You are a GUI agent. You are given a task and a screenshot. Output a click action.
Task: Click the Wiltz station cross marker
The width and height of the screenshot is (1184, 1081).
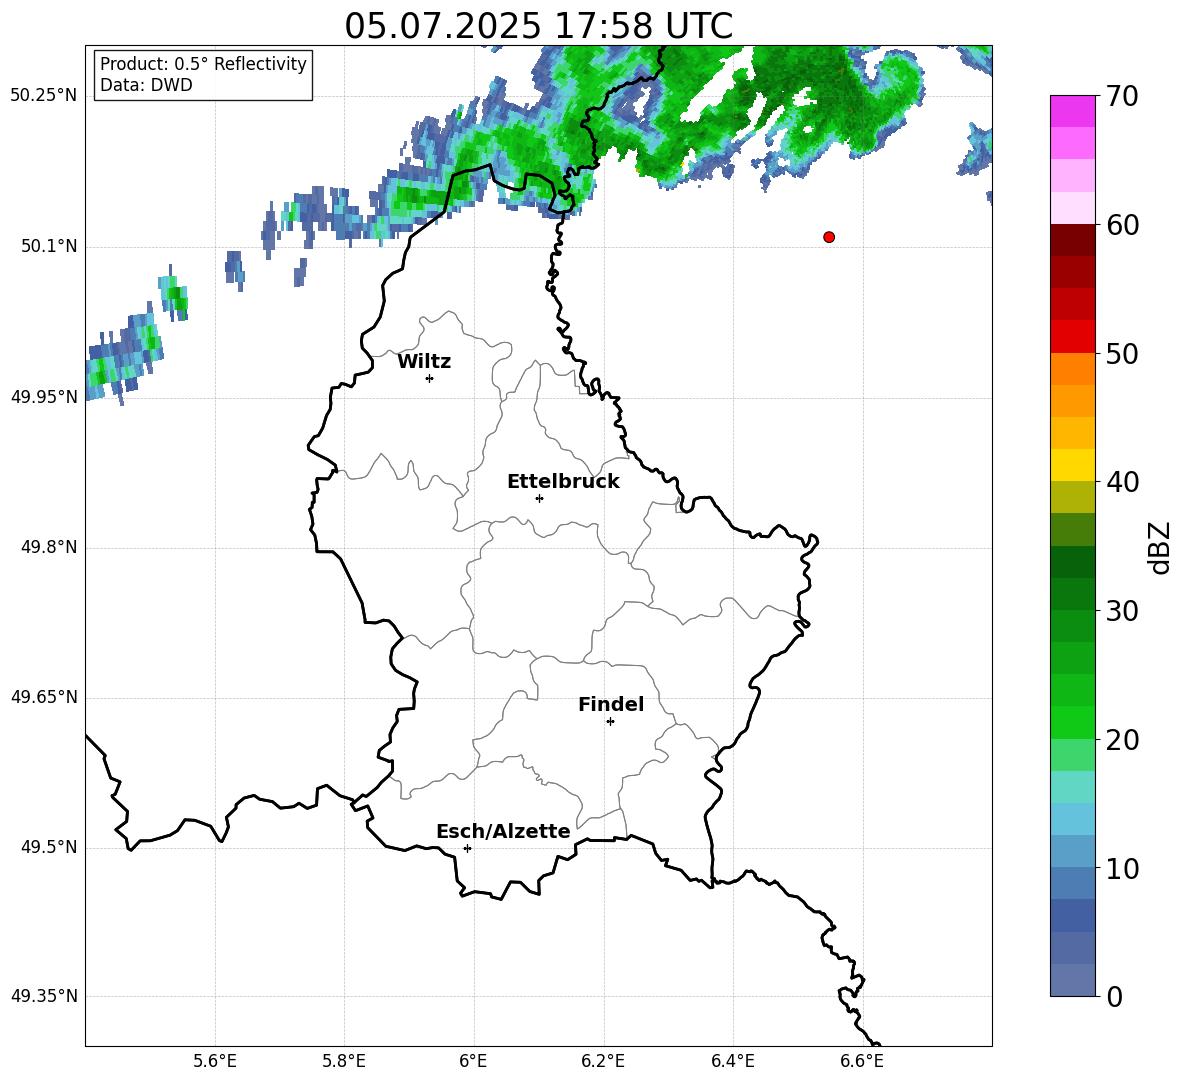[x=430, y=378]
